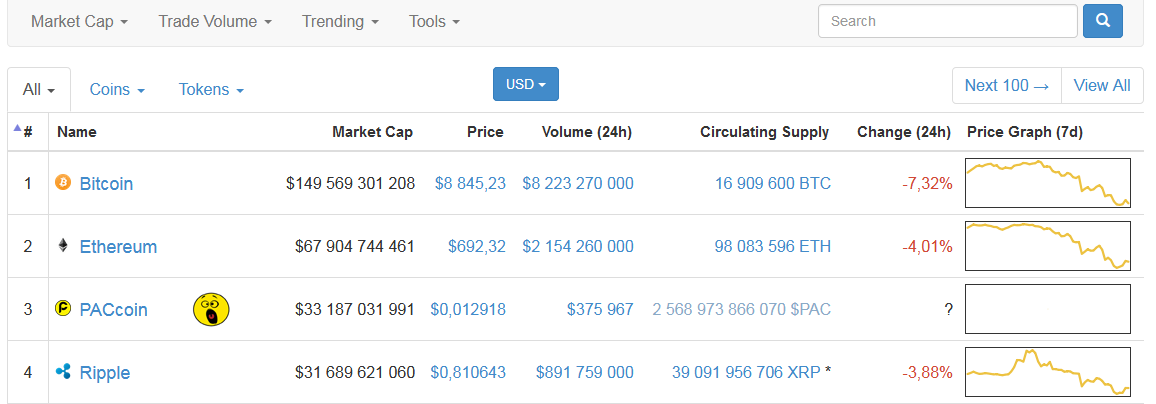Open the Tokens filter dropdown
Image resolution: width=1156 pixels, height=404 pixels.
click(212, 89)
